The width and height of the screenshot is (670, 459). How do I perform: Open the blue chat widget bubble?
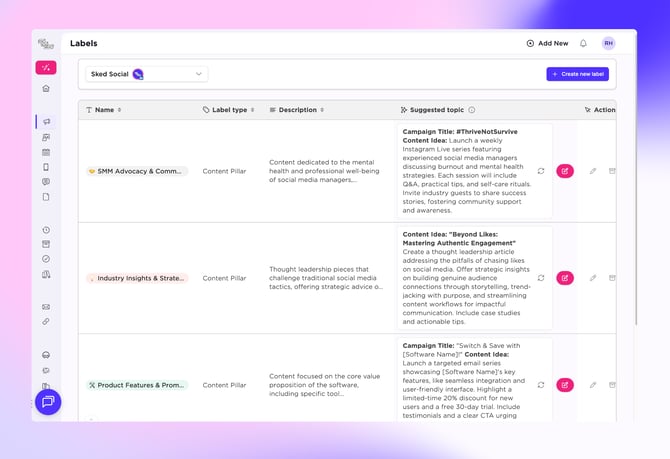[48, 401]
